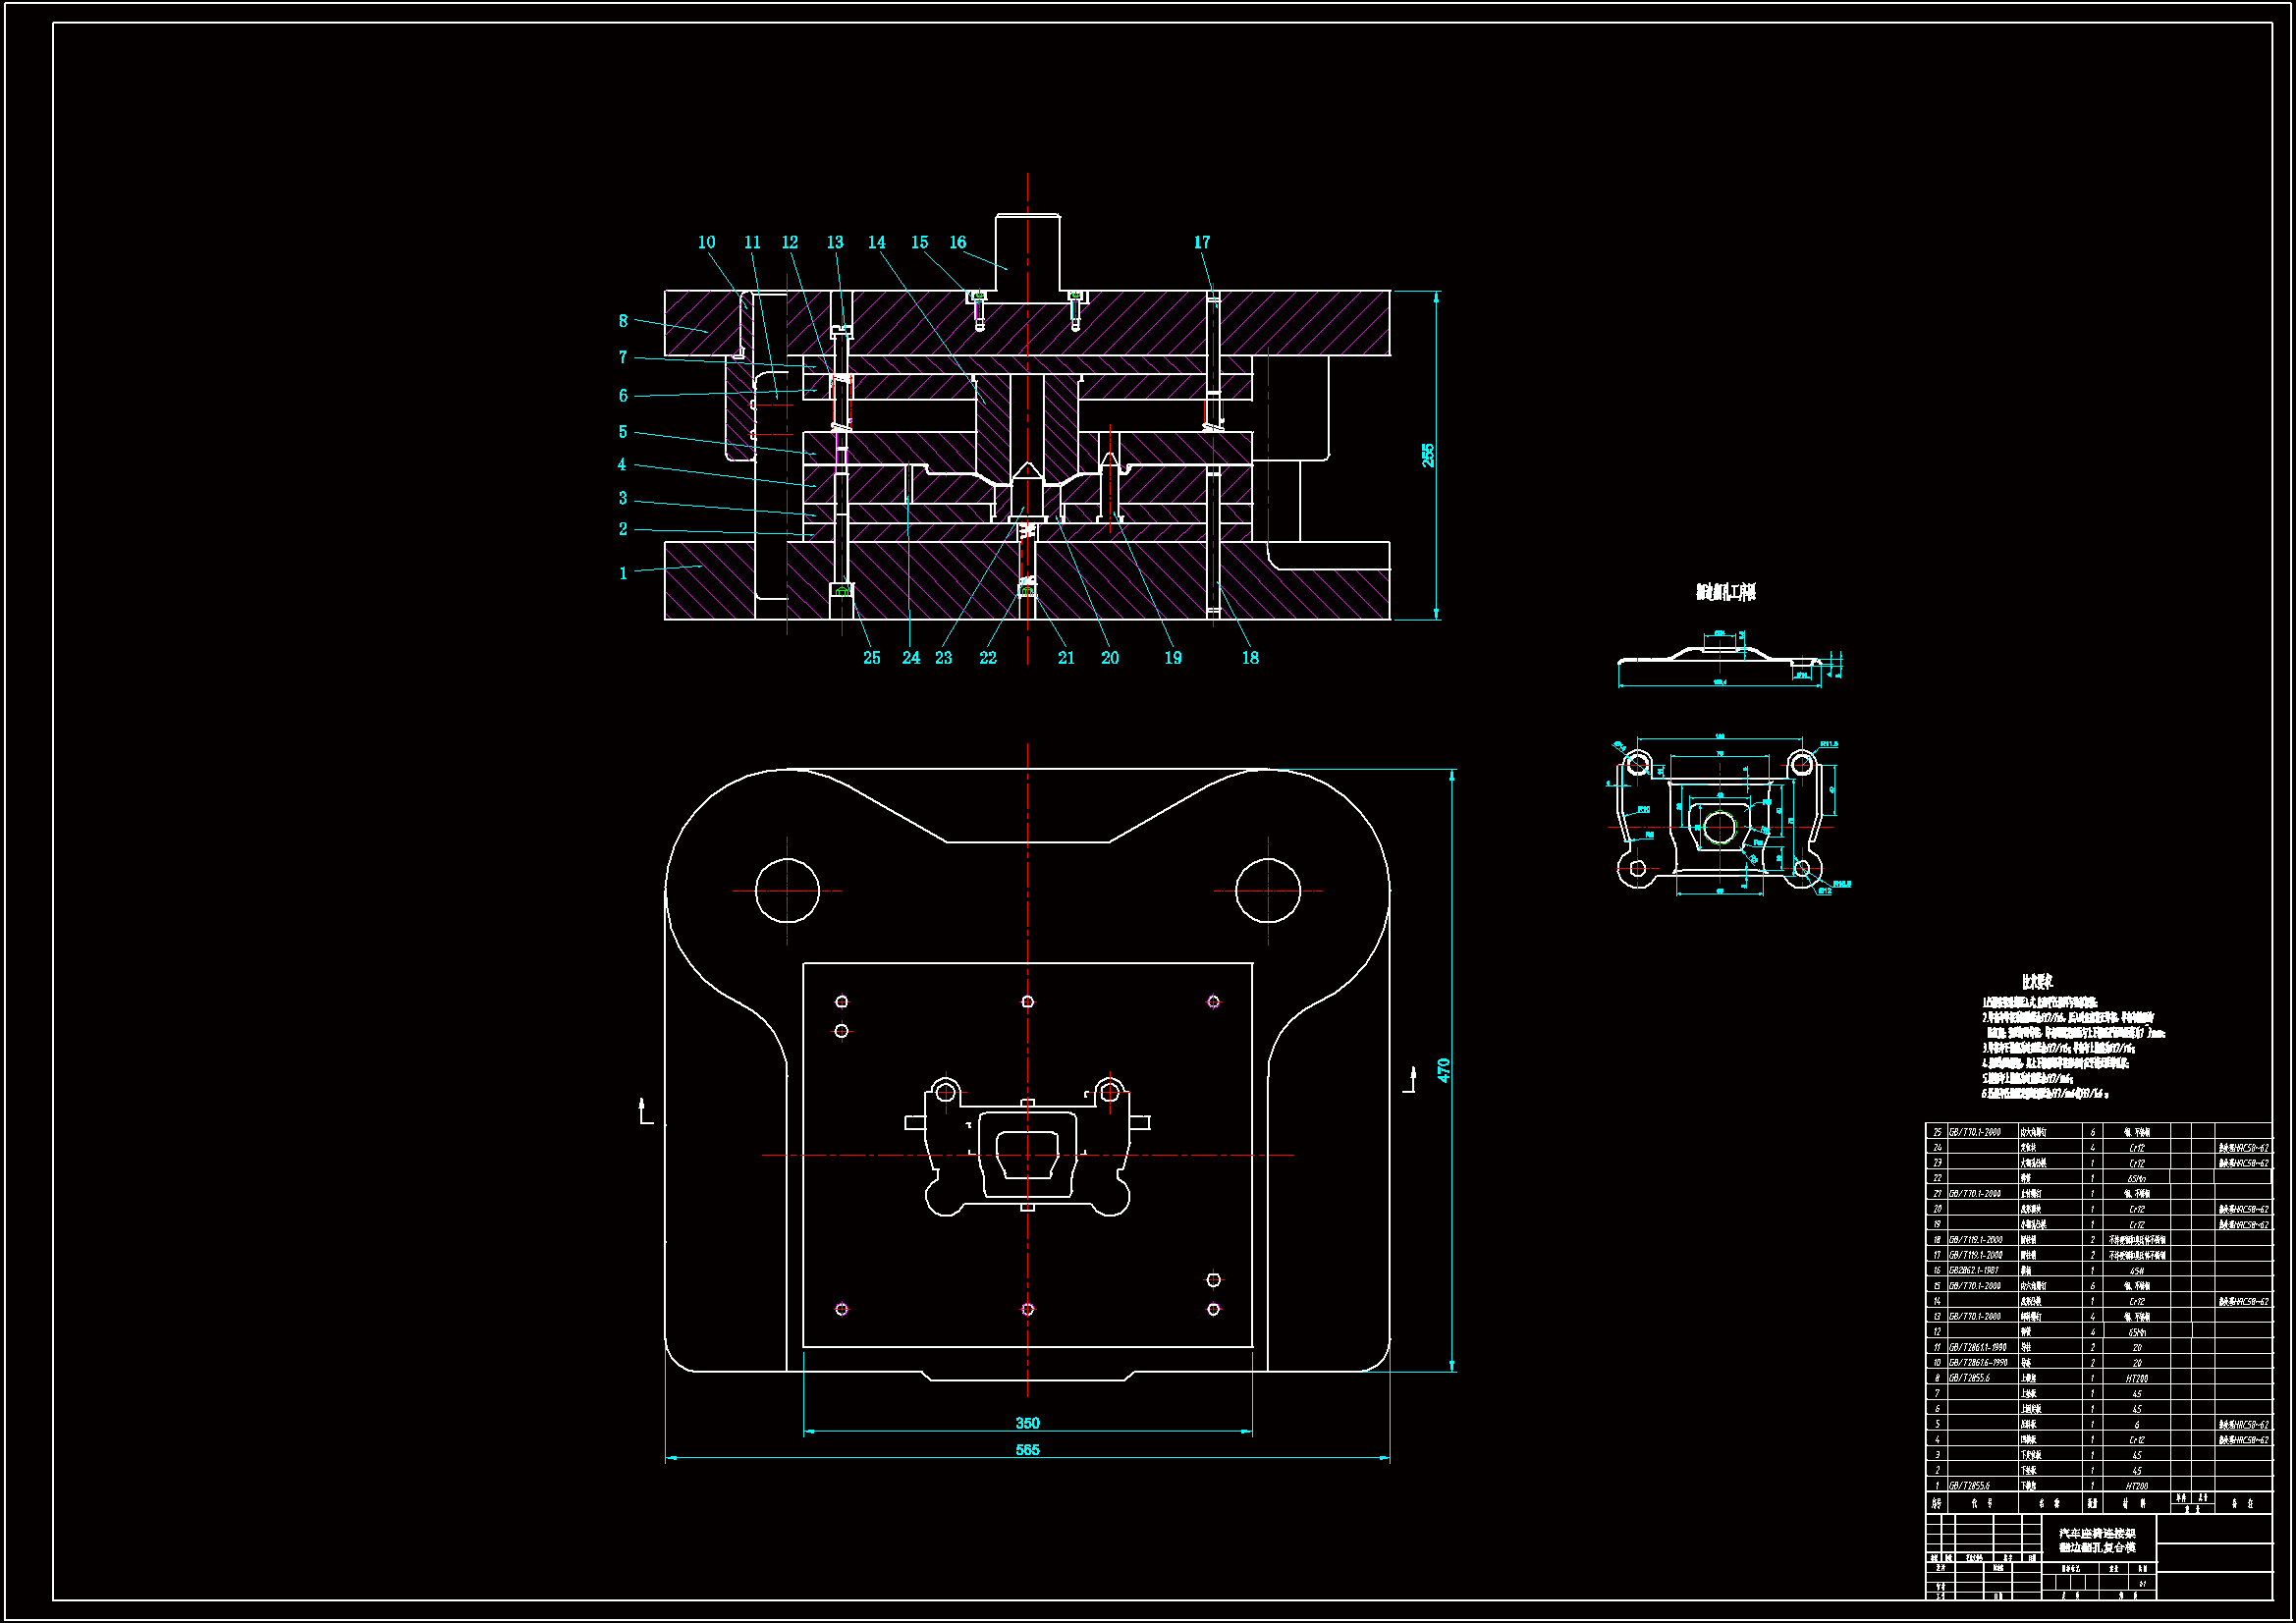Click part callout number 25
Screen dimensions: 2296x1623
[871, 658]
